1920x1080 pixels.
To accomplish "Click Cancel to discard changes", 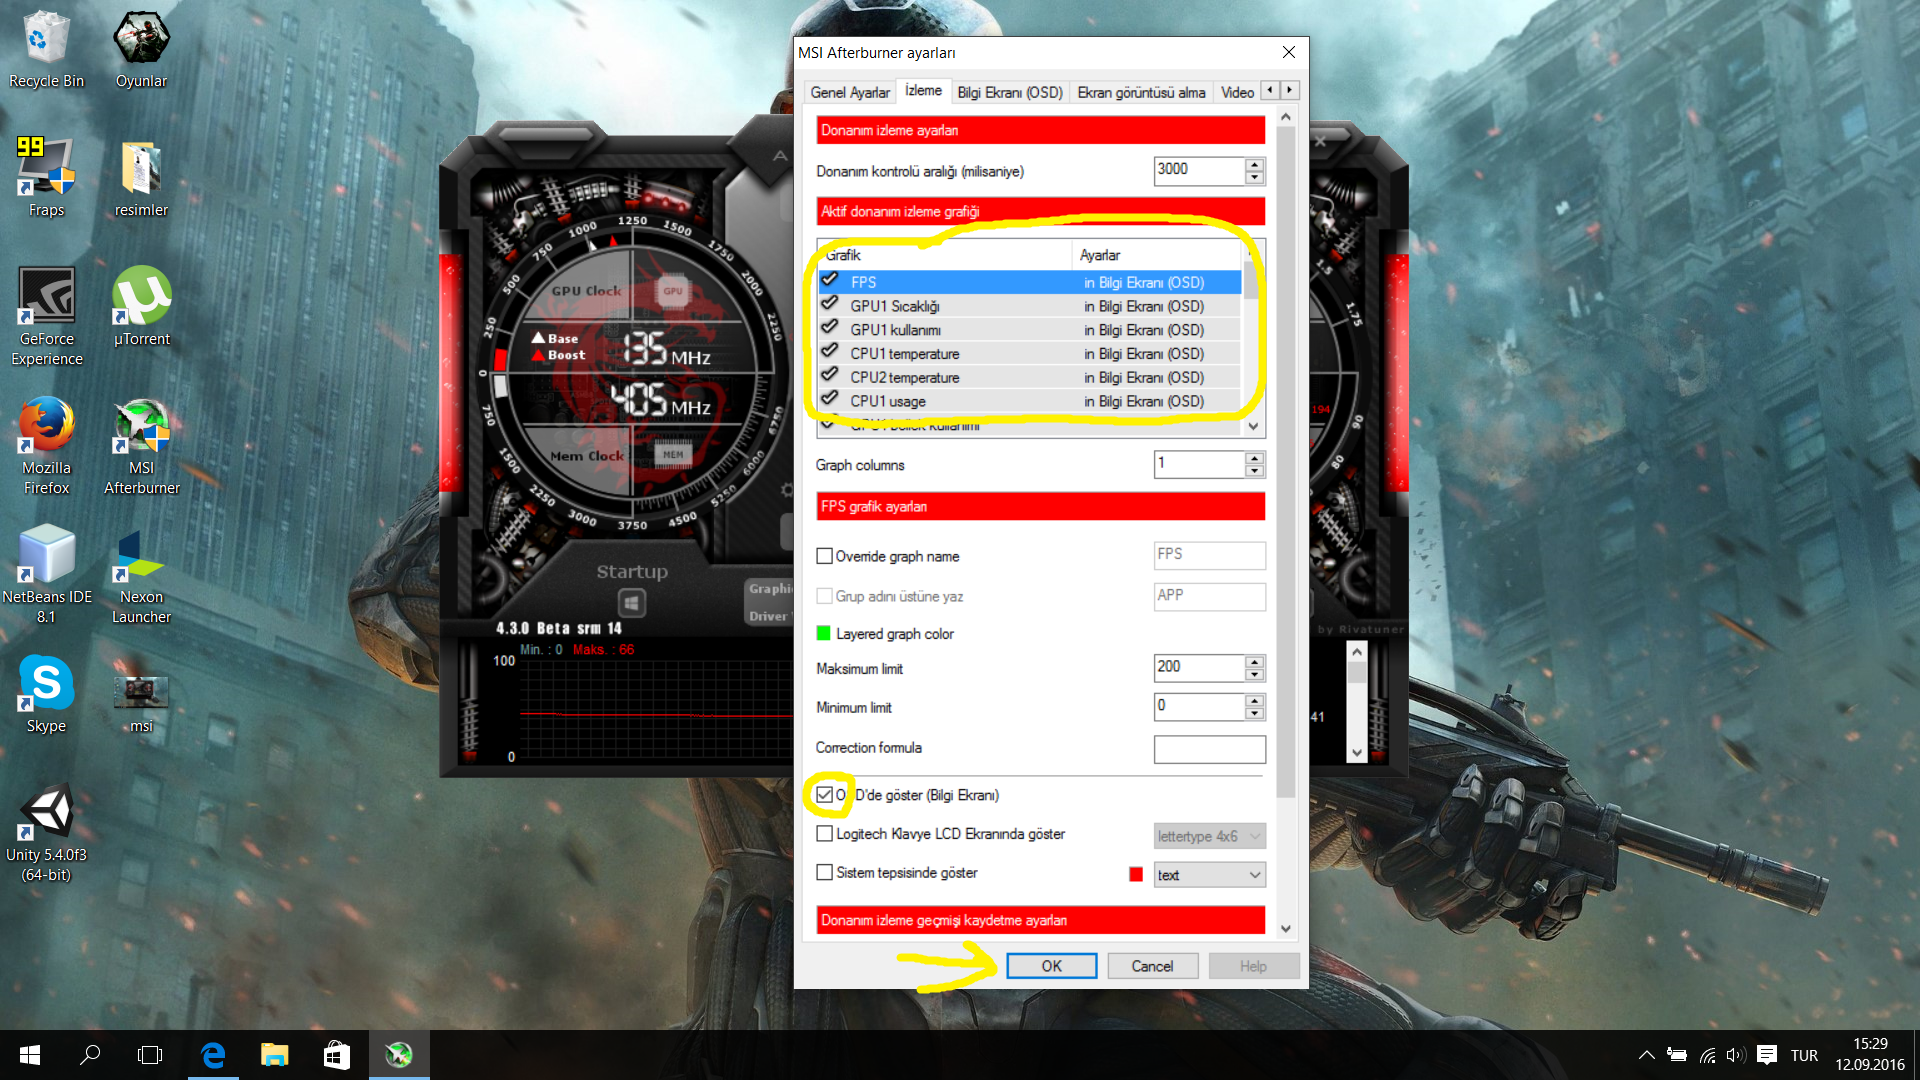I will click(1149, 965).
